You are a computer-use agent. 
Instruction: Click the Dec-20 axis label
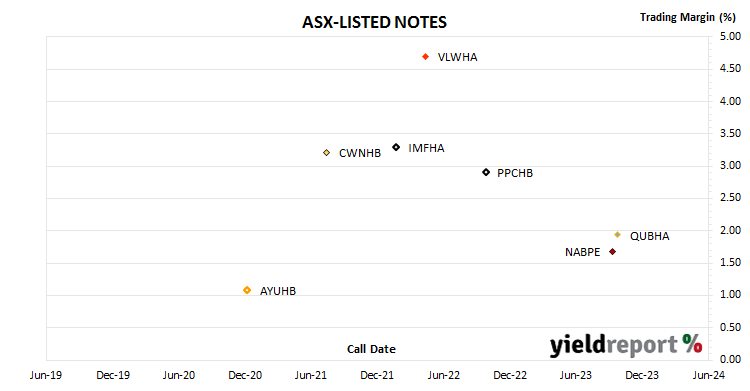(245, 375)
